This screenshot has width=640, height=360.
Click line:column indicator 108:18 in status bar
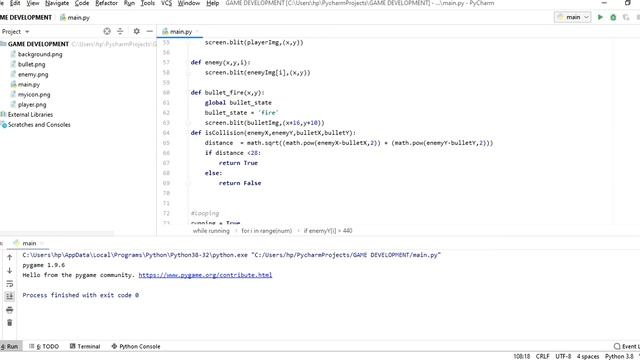(522, 356)
